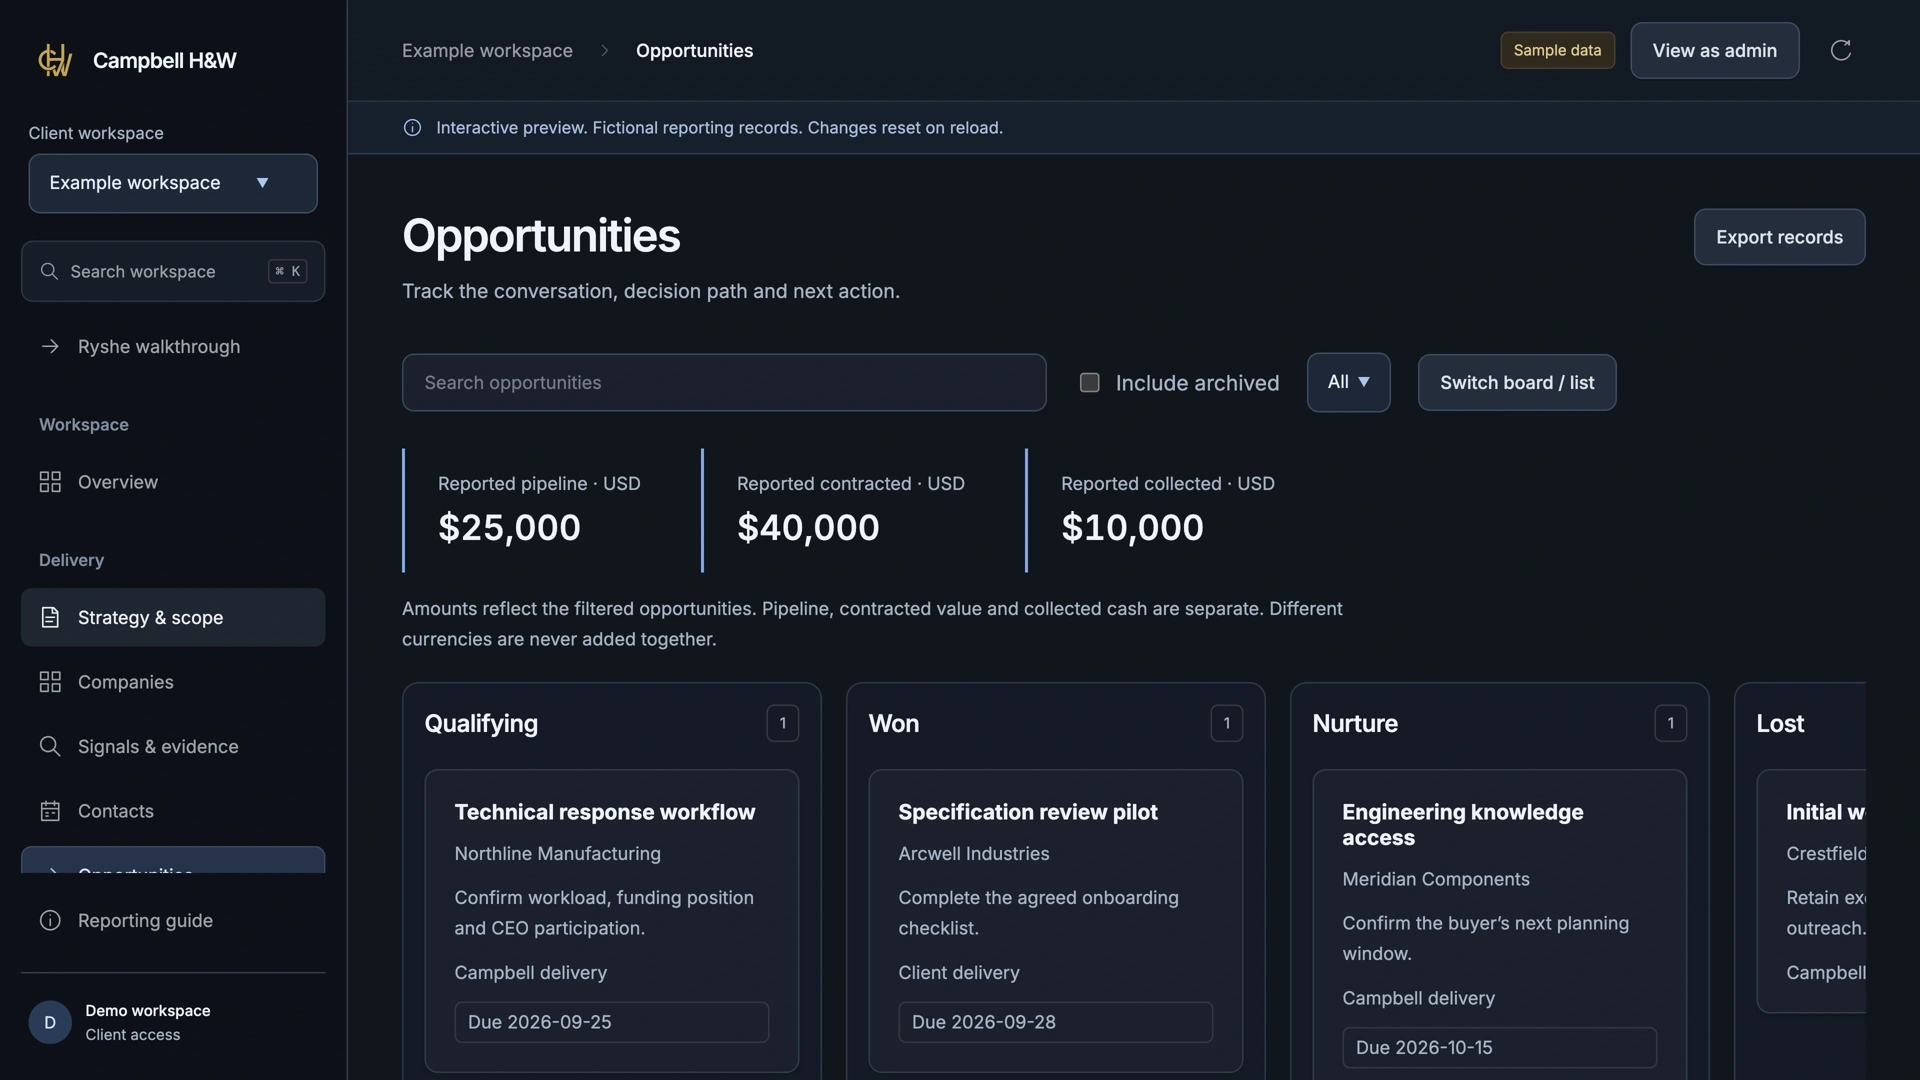Navigate to Contacts in sidebar
The image size is (1920, 1080).
173,811
